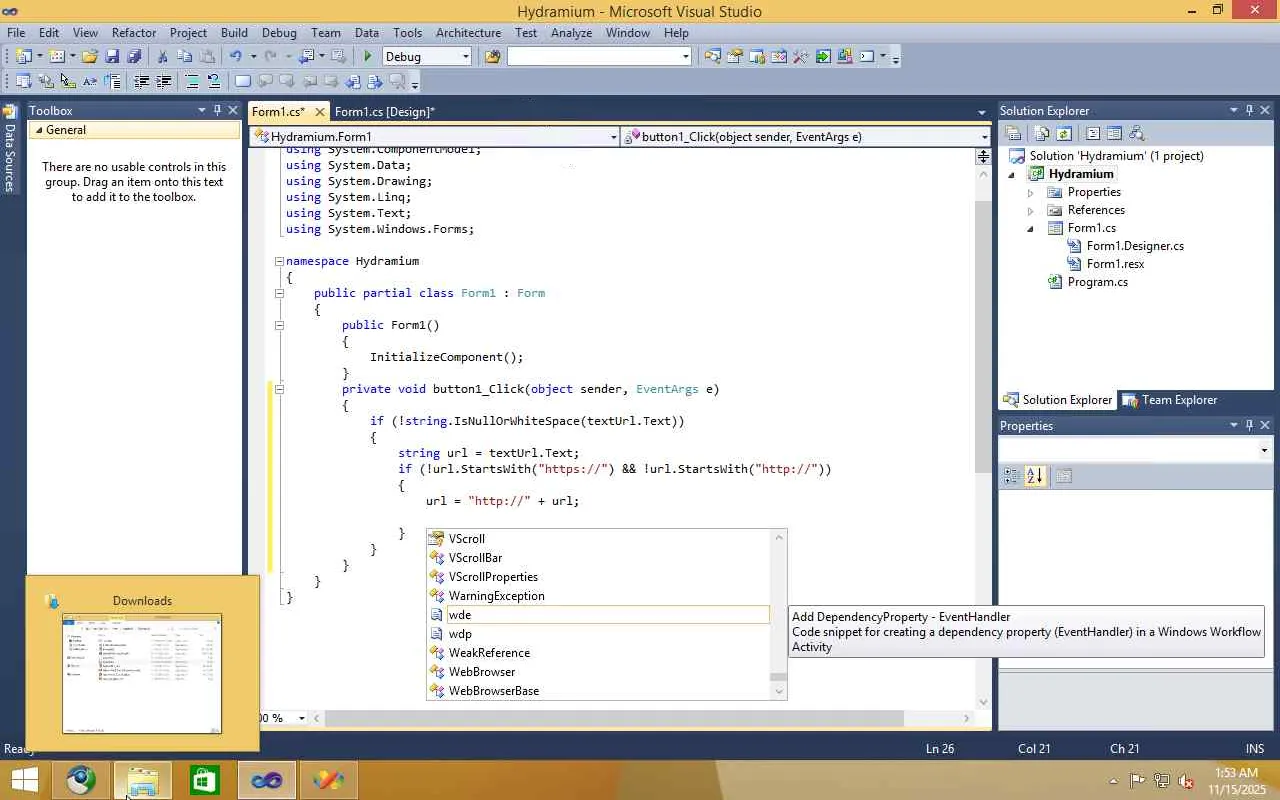Refresh the Solution Explorer tree
The height and width of the screenshot is (800, 1280).
coord(1064,134)
